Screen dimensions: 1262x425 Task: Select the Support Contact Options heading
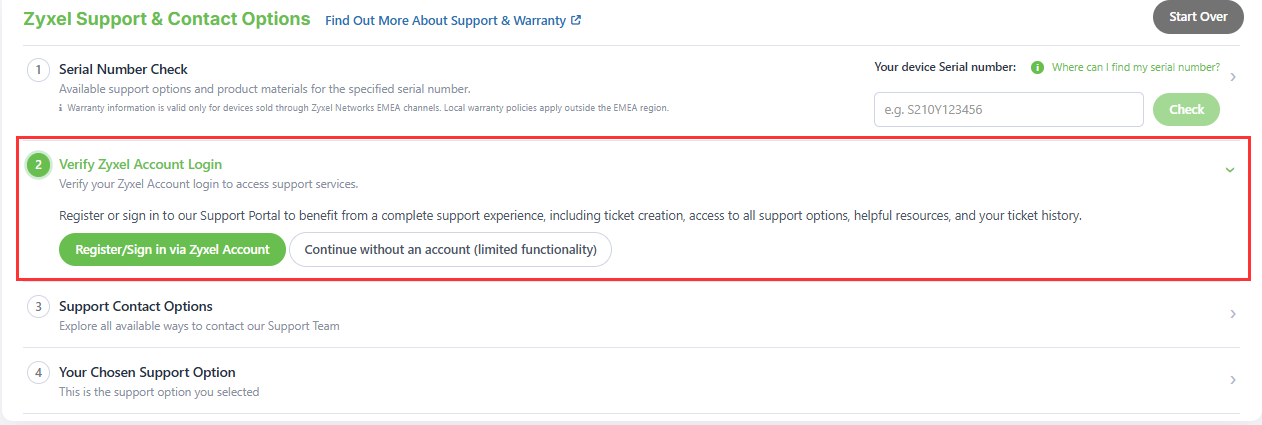point(136,306)
